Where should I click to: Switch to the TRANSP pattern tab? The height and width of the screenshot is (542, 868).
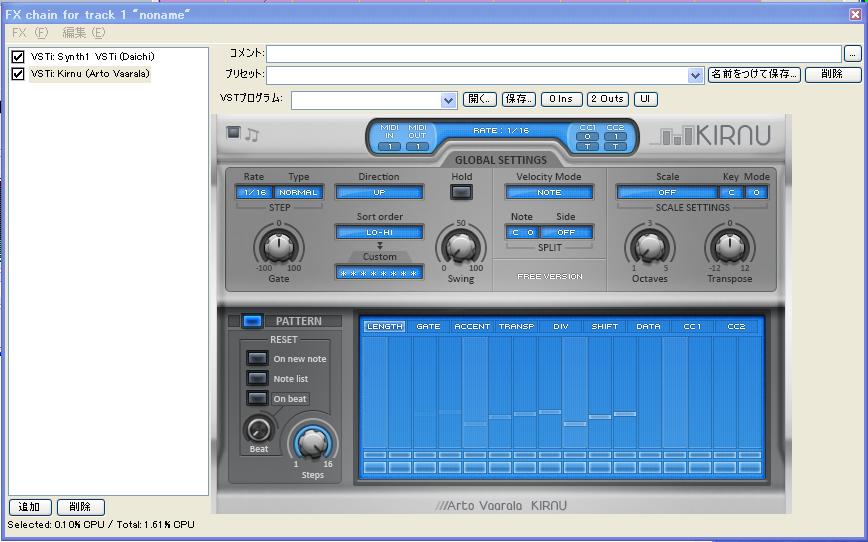(x=516, y=327)
